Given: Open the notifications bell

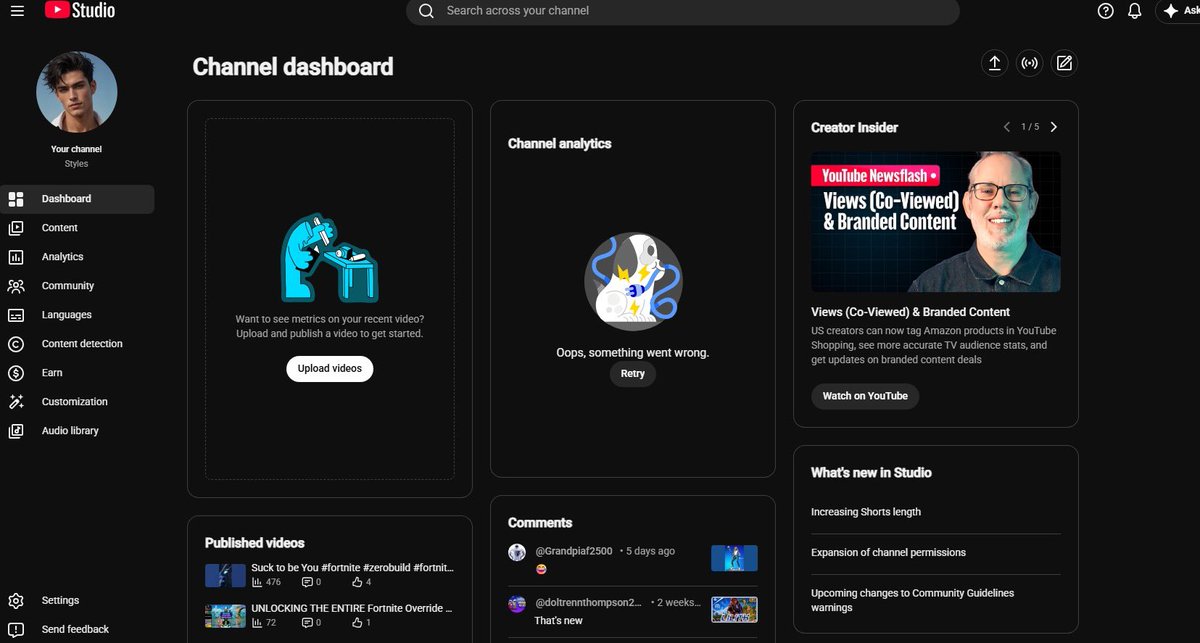Looking at the screenshot, I should [x=1134, y=11].
